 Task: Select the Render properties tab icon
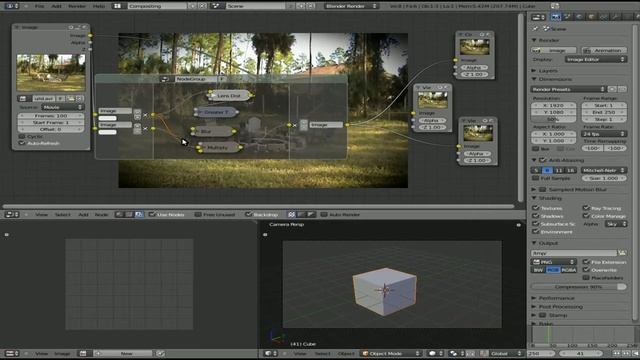tap(556, 17)
